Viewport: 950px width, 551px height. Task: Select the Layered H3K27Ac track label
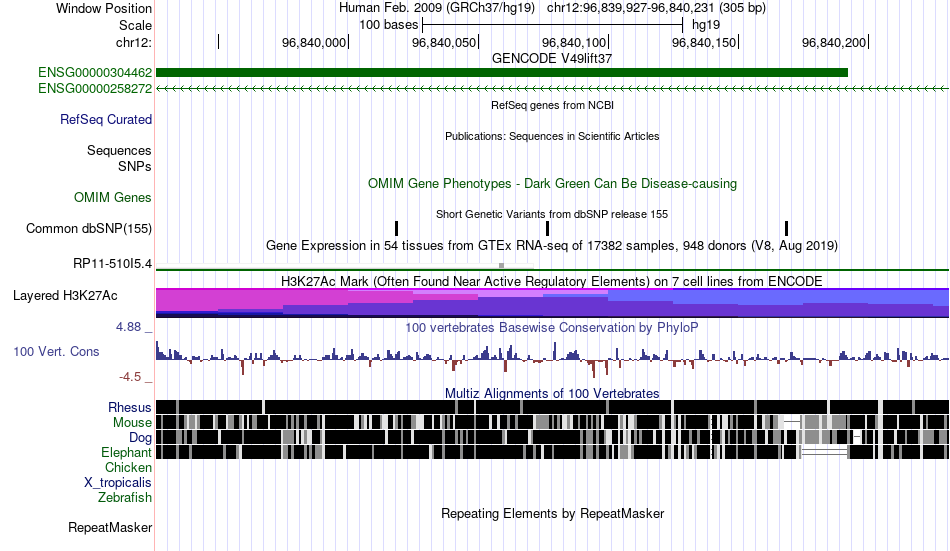(x=65, y=296)
